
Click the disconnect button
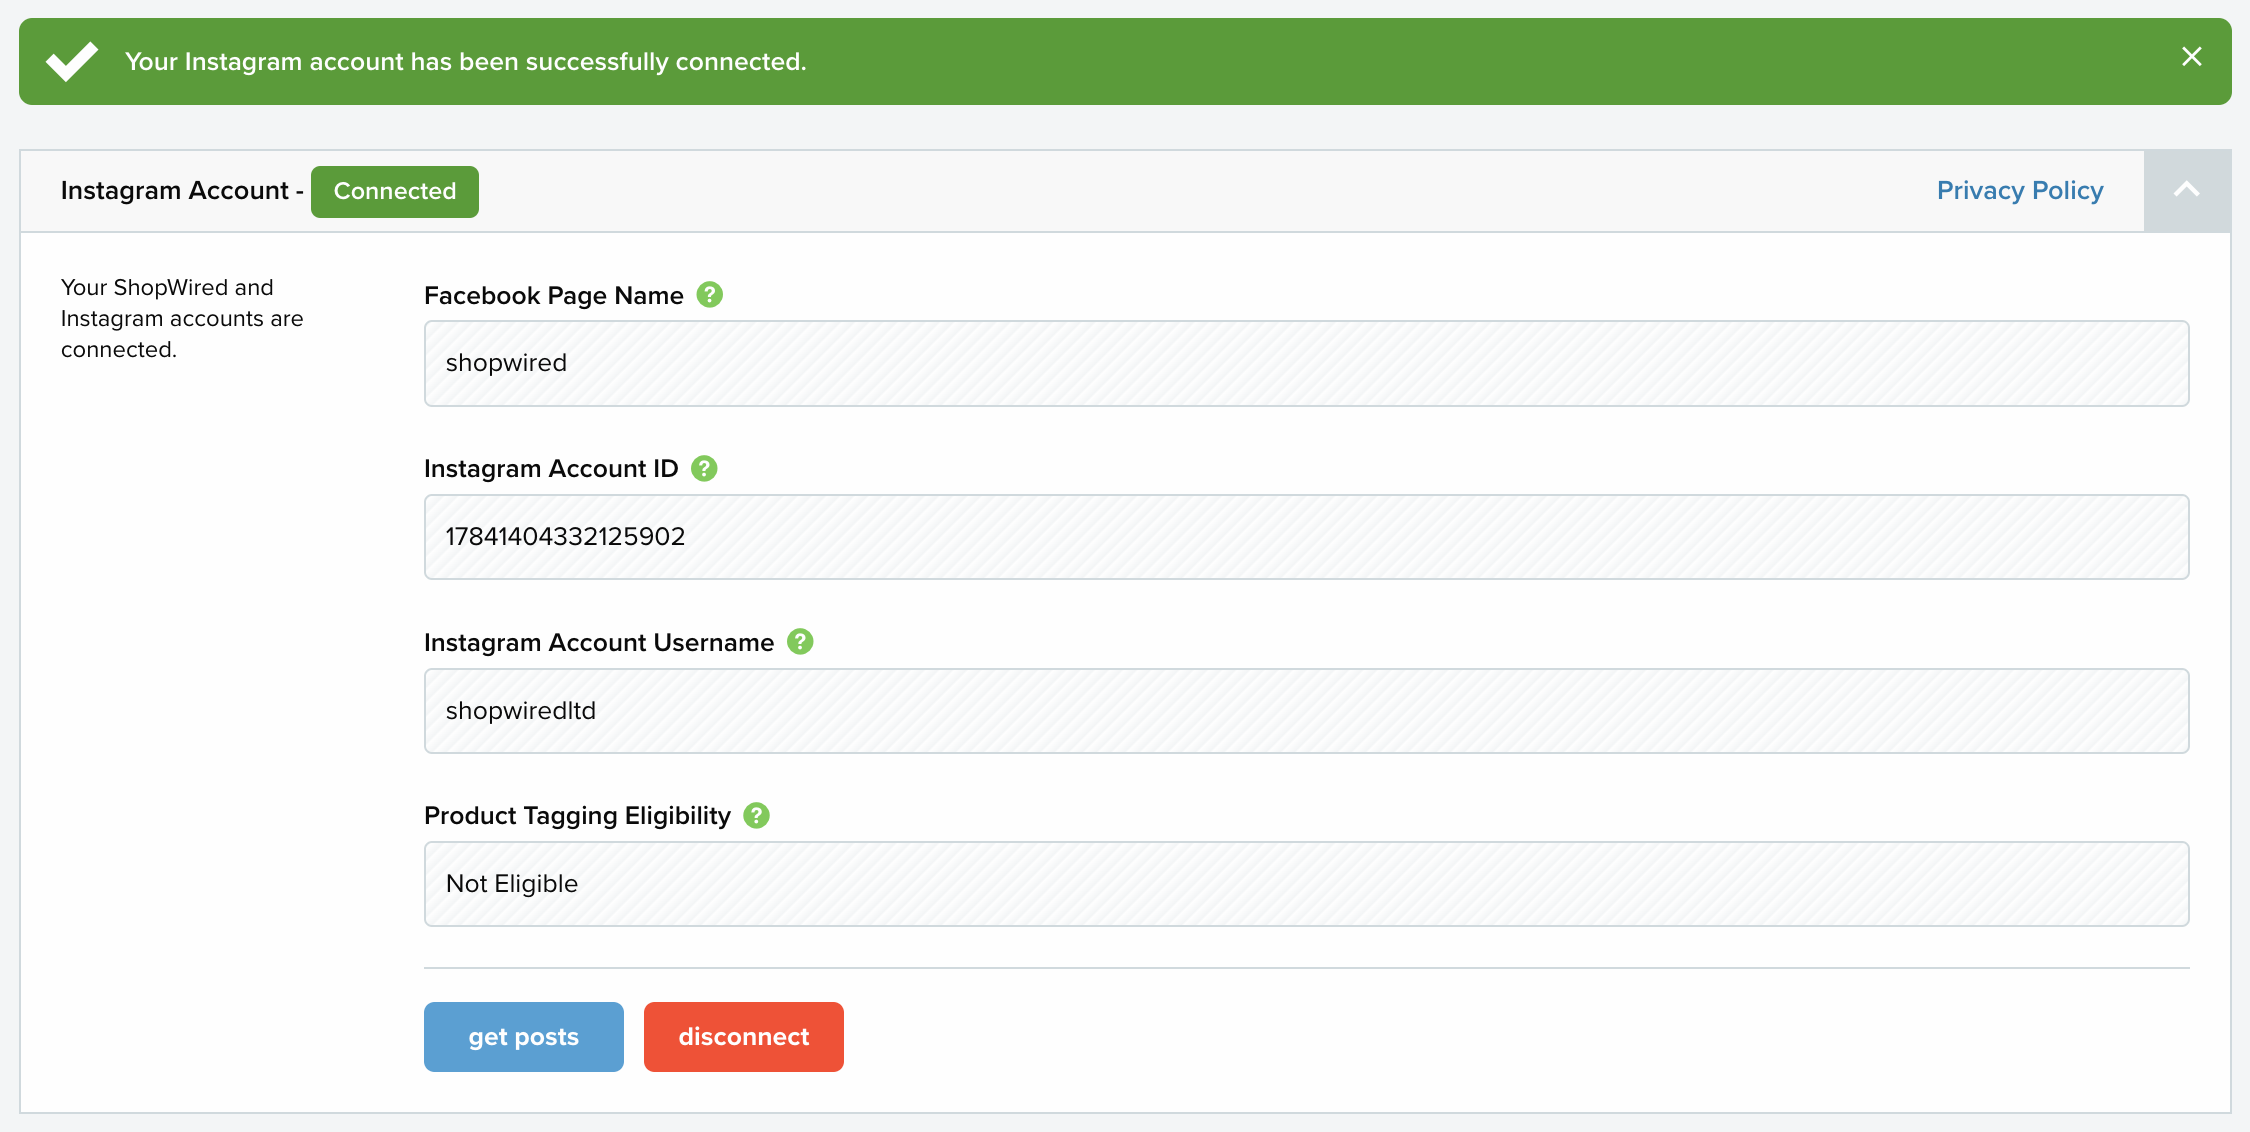coord(744,1037)
